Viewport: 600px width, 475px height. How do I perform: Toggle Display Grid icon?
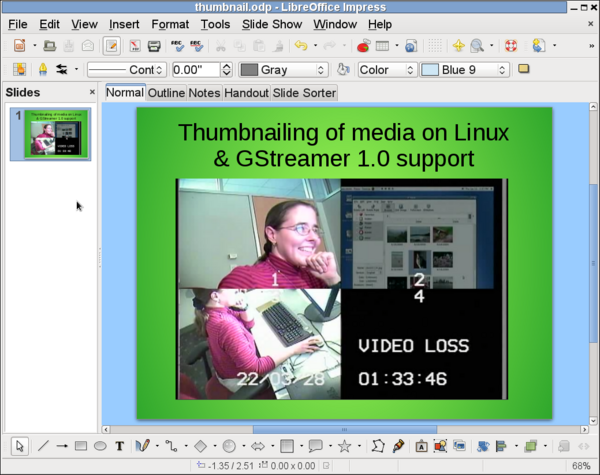[435, 46]
